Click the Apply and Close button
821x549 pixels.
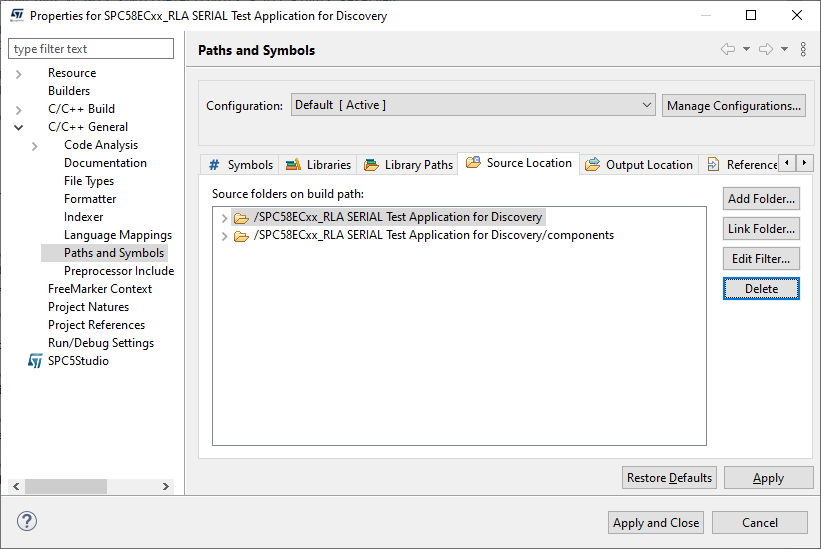point(656,523)
